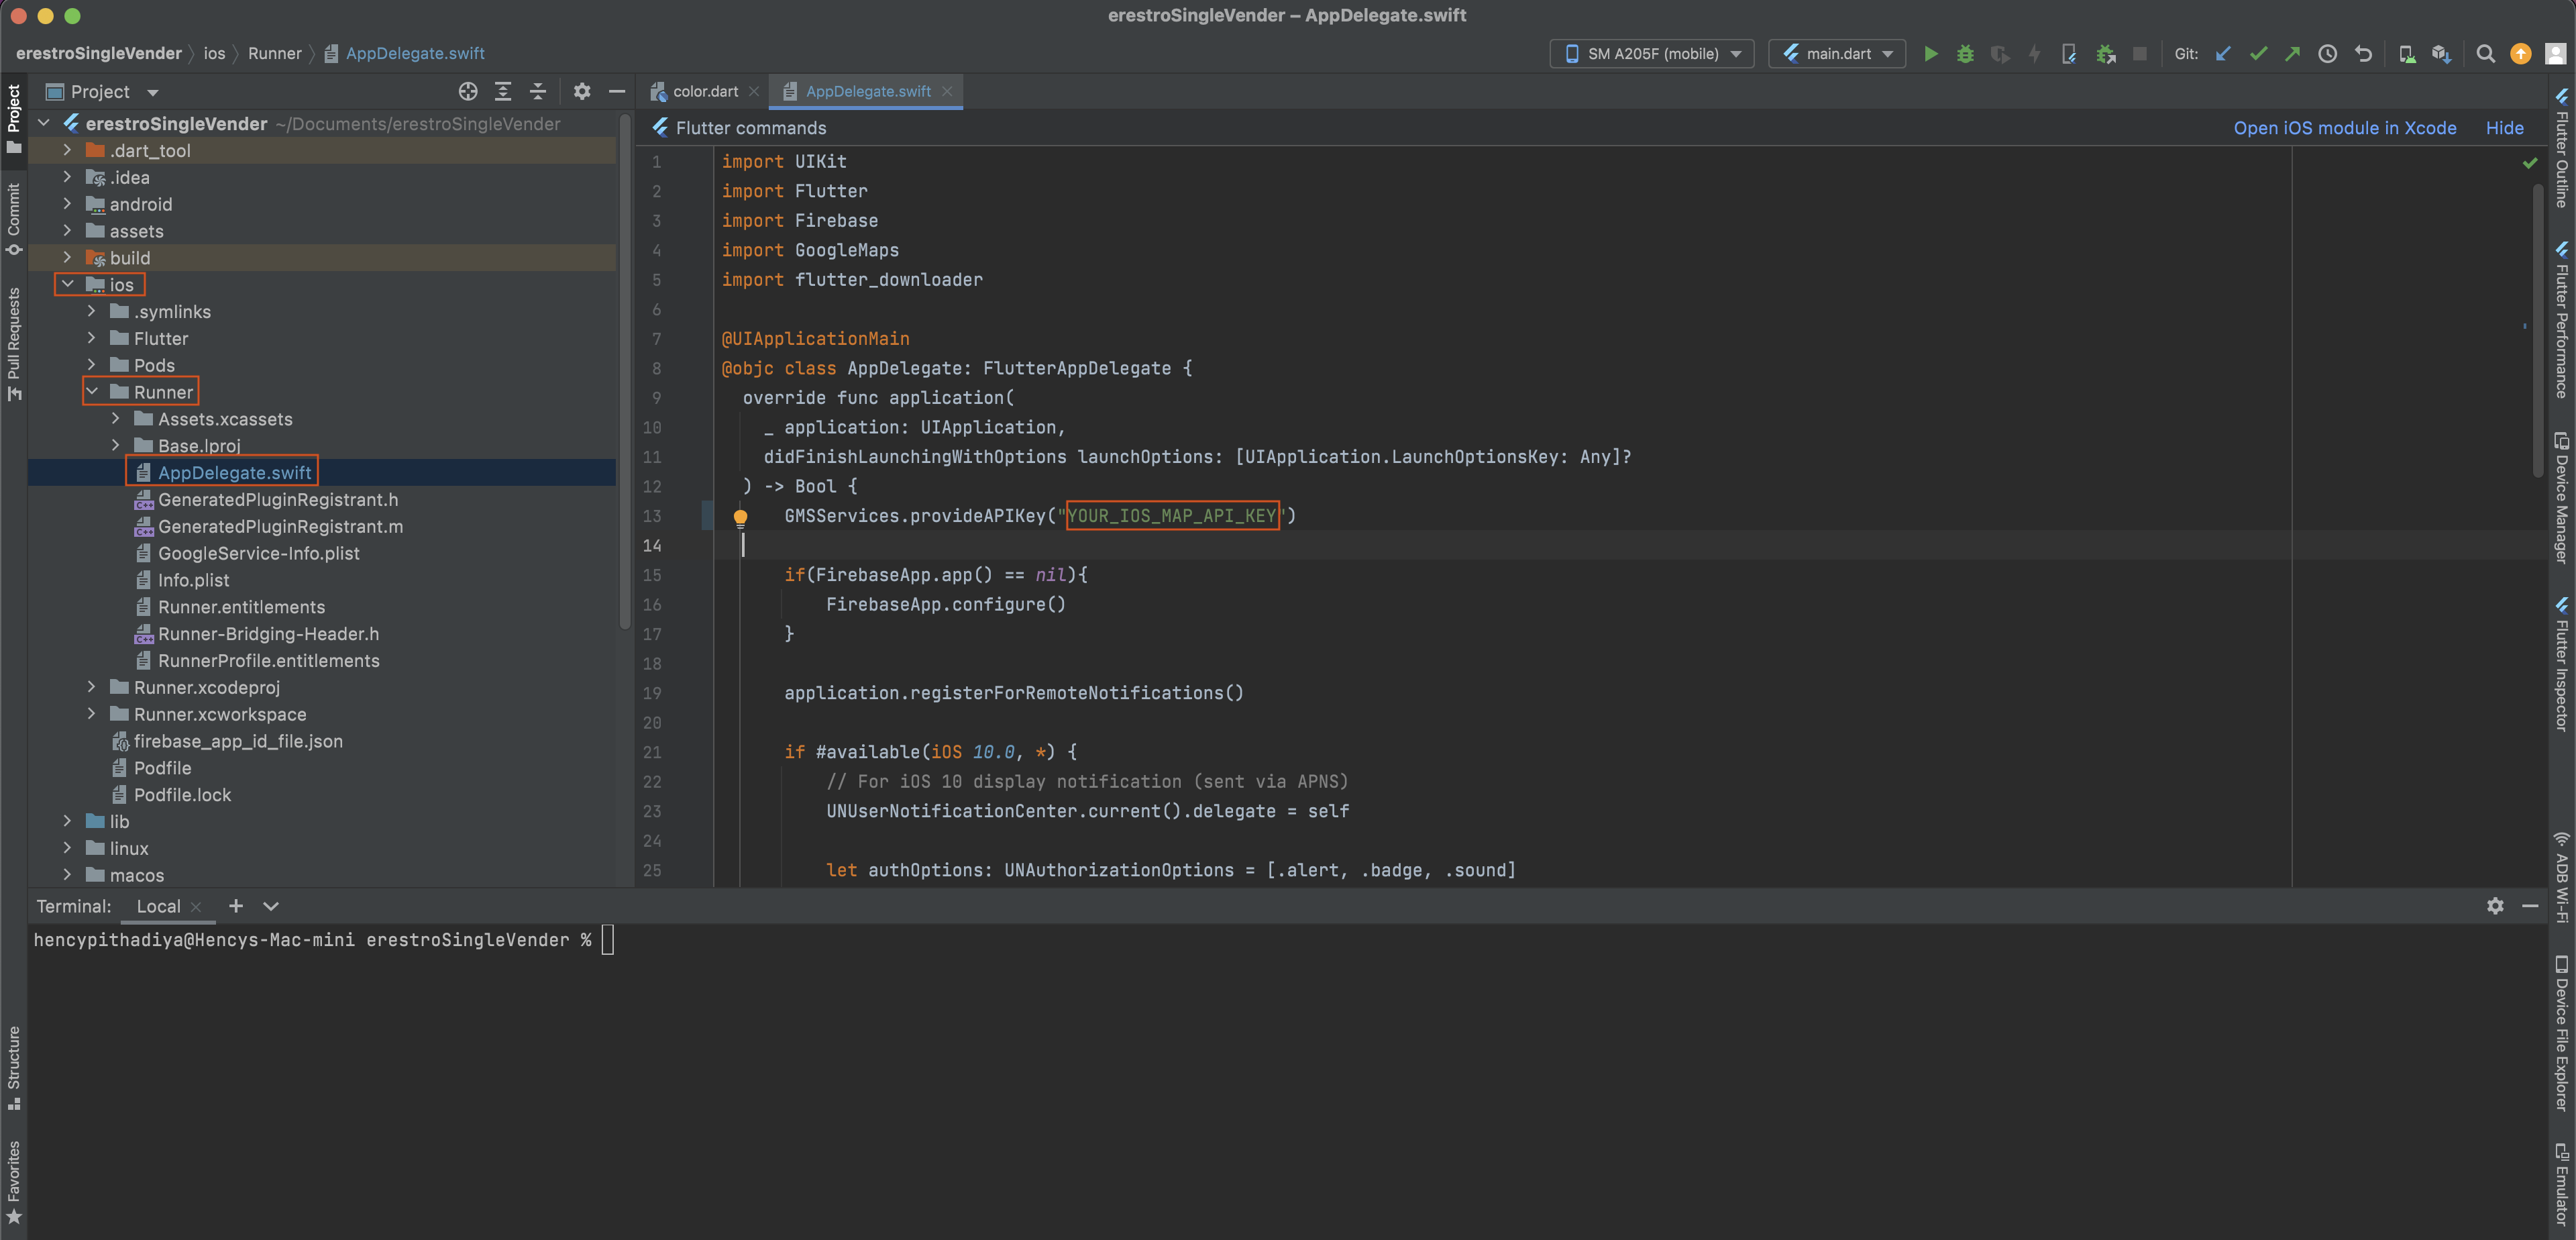The width and height of the screenshot is (2576, 1240).
Task: Collapse the Runner folder in tree
Action: (x=92, y=391)
